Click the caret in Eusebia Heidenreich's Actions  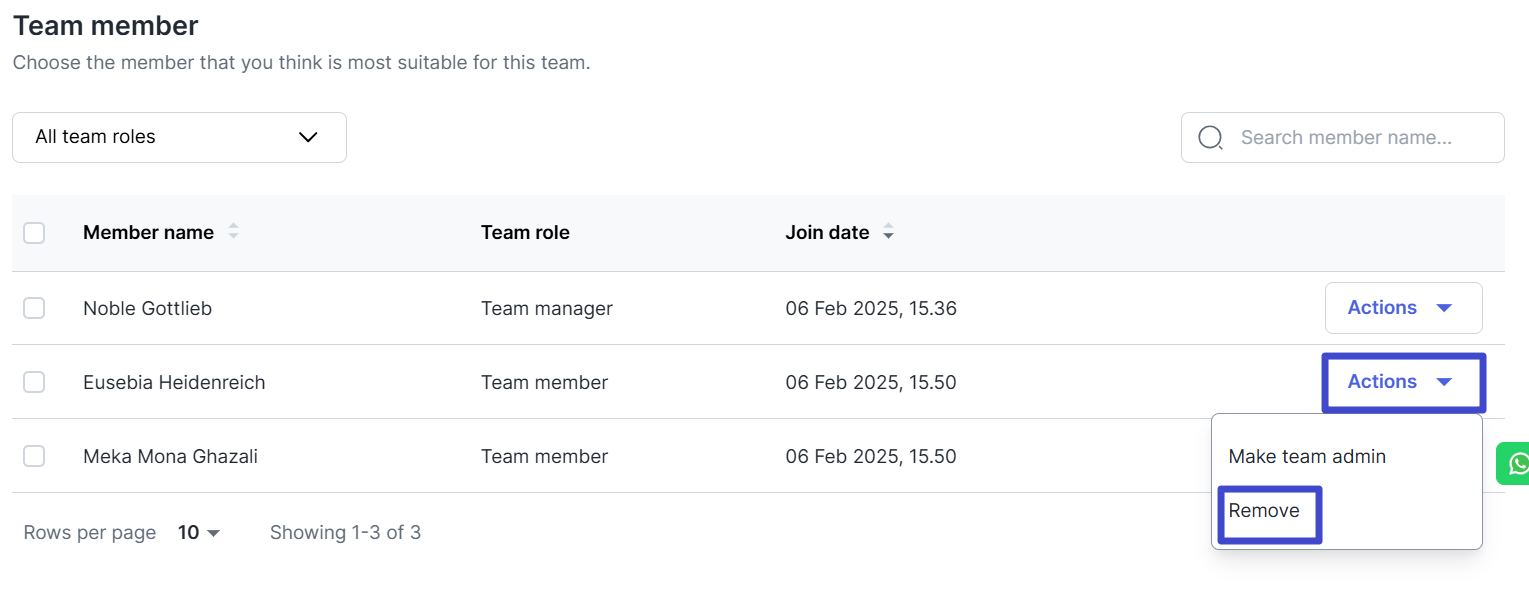click(x=1444, y=382)
